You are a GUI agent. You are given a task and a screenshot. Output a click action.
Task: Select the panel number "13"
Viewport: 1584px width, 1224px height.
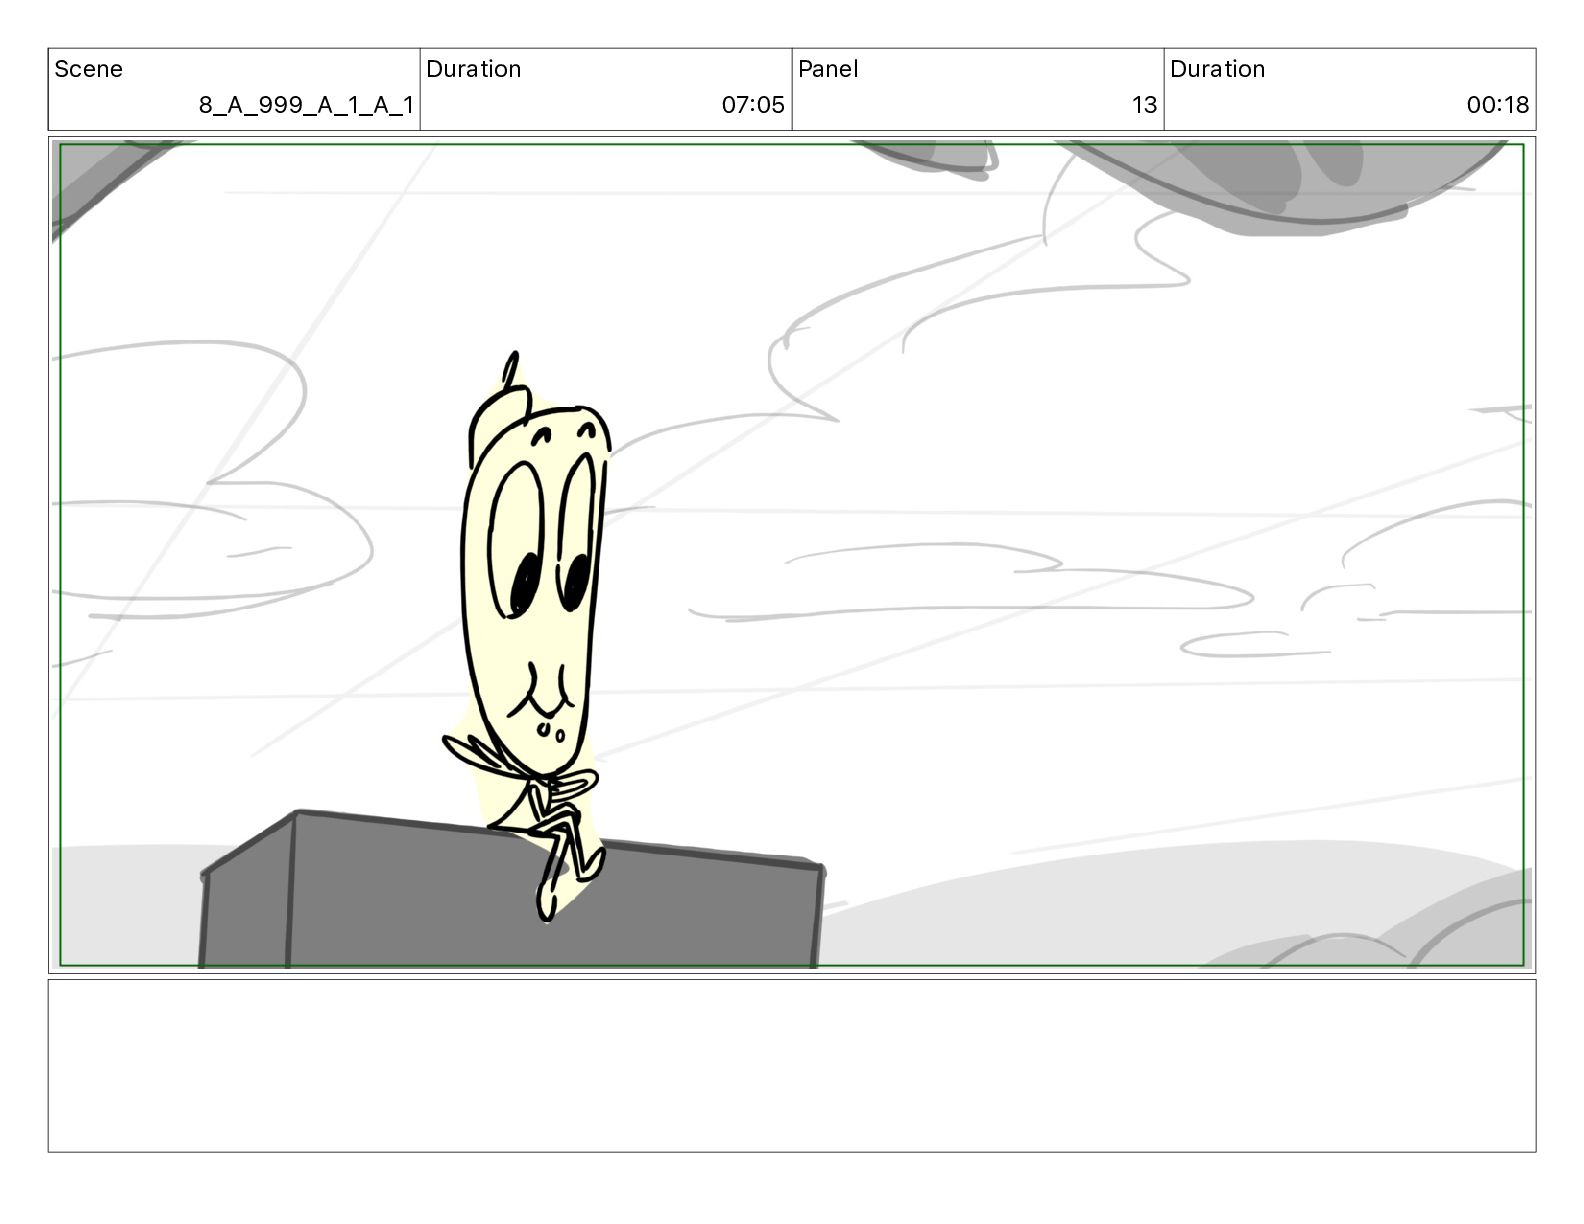pos(1144,105)
